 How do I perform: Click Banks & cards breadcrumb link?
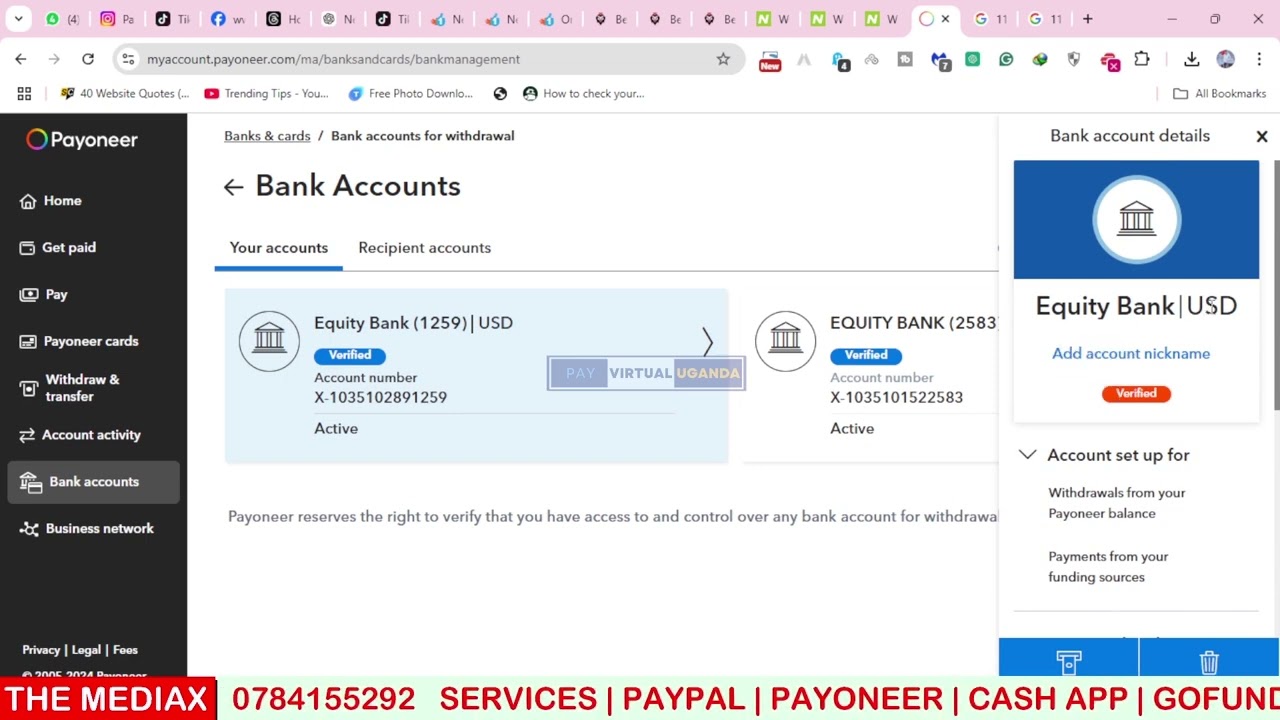(x=267, y=136)
